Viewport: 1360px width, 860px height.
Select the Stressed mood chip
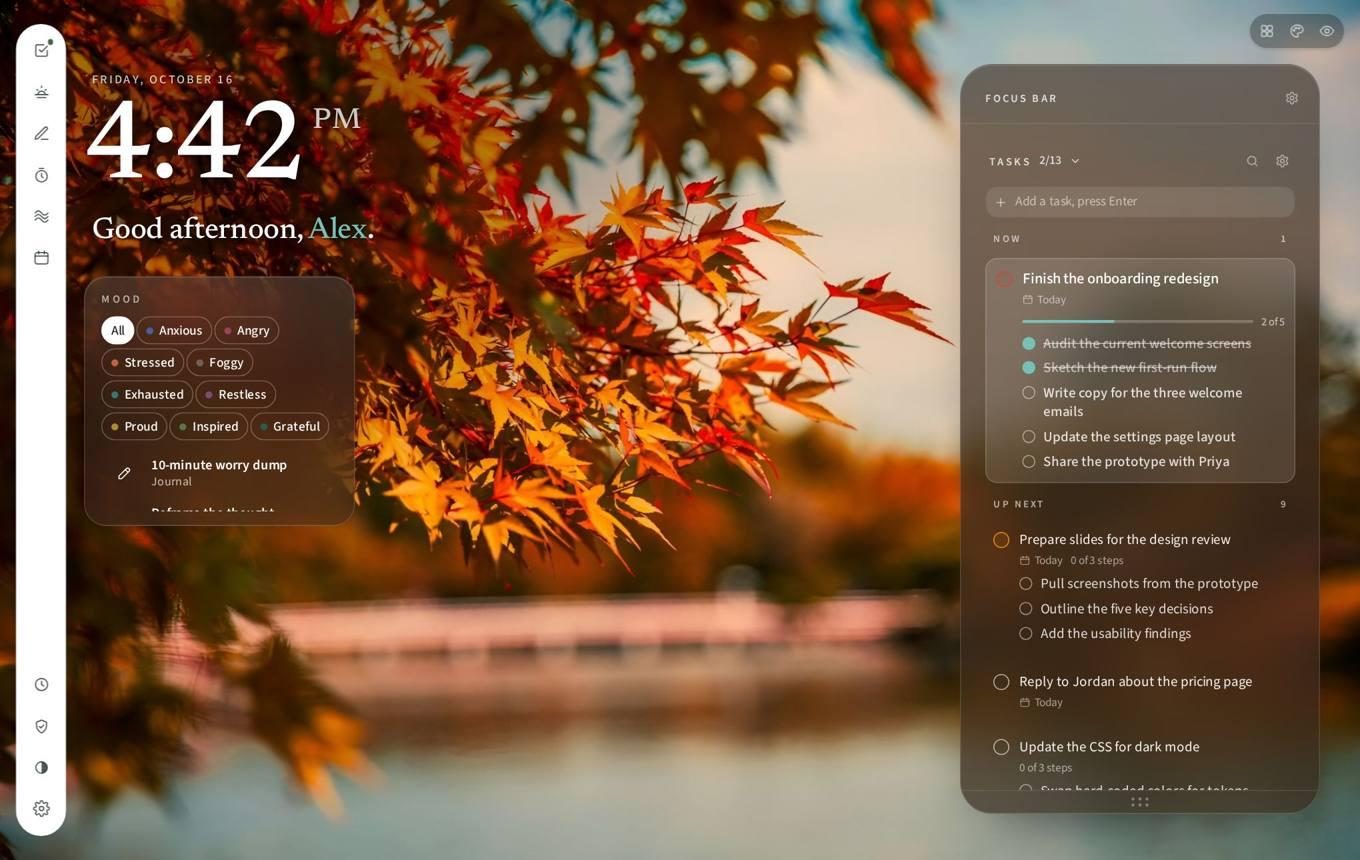[142, 363]
